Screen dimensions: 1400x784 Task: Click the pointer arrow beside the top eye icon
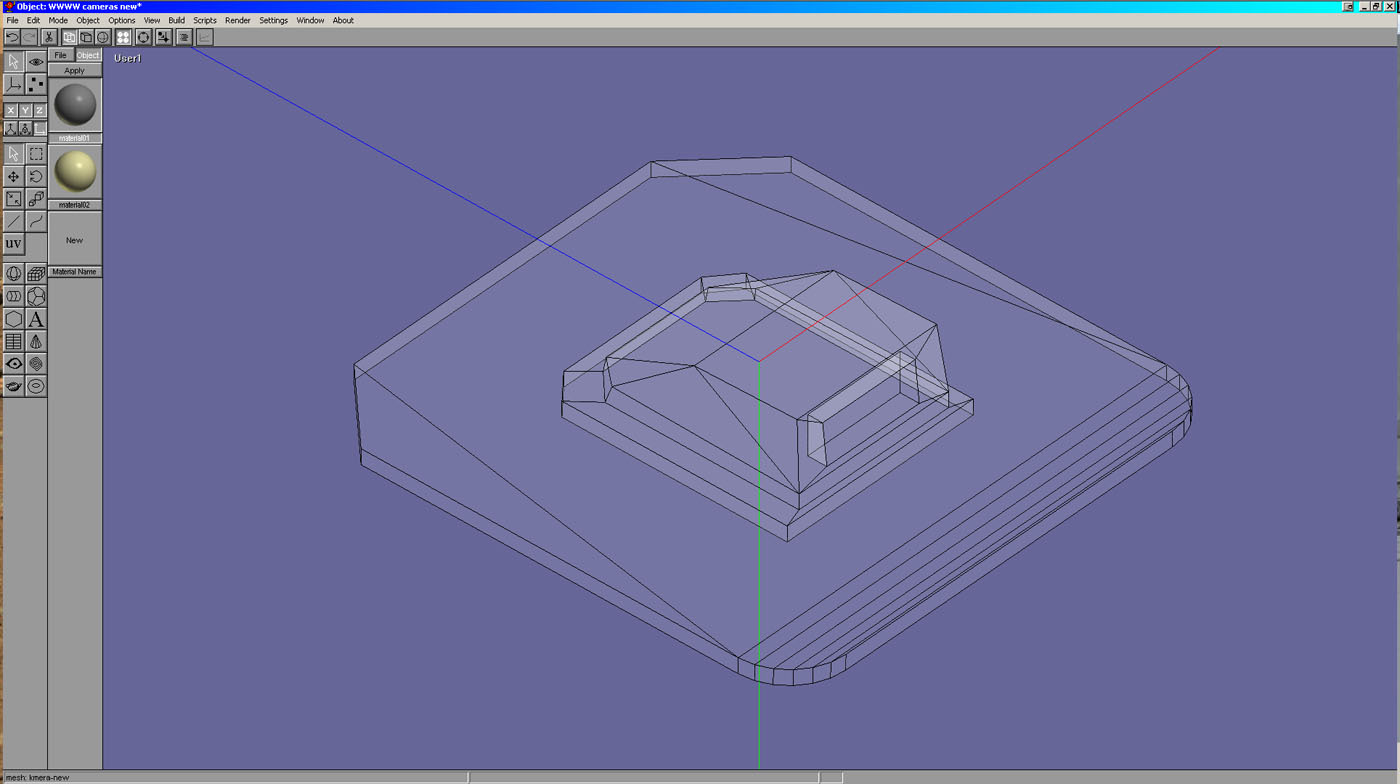pyautogui.click(x=13, y=62)
